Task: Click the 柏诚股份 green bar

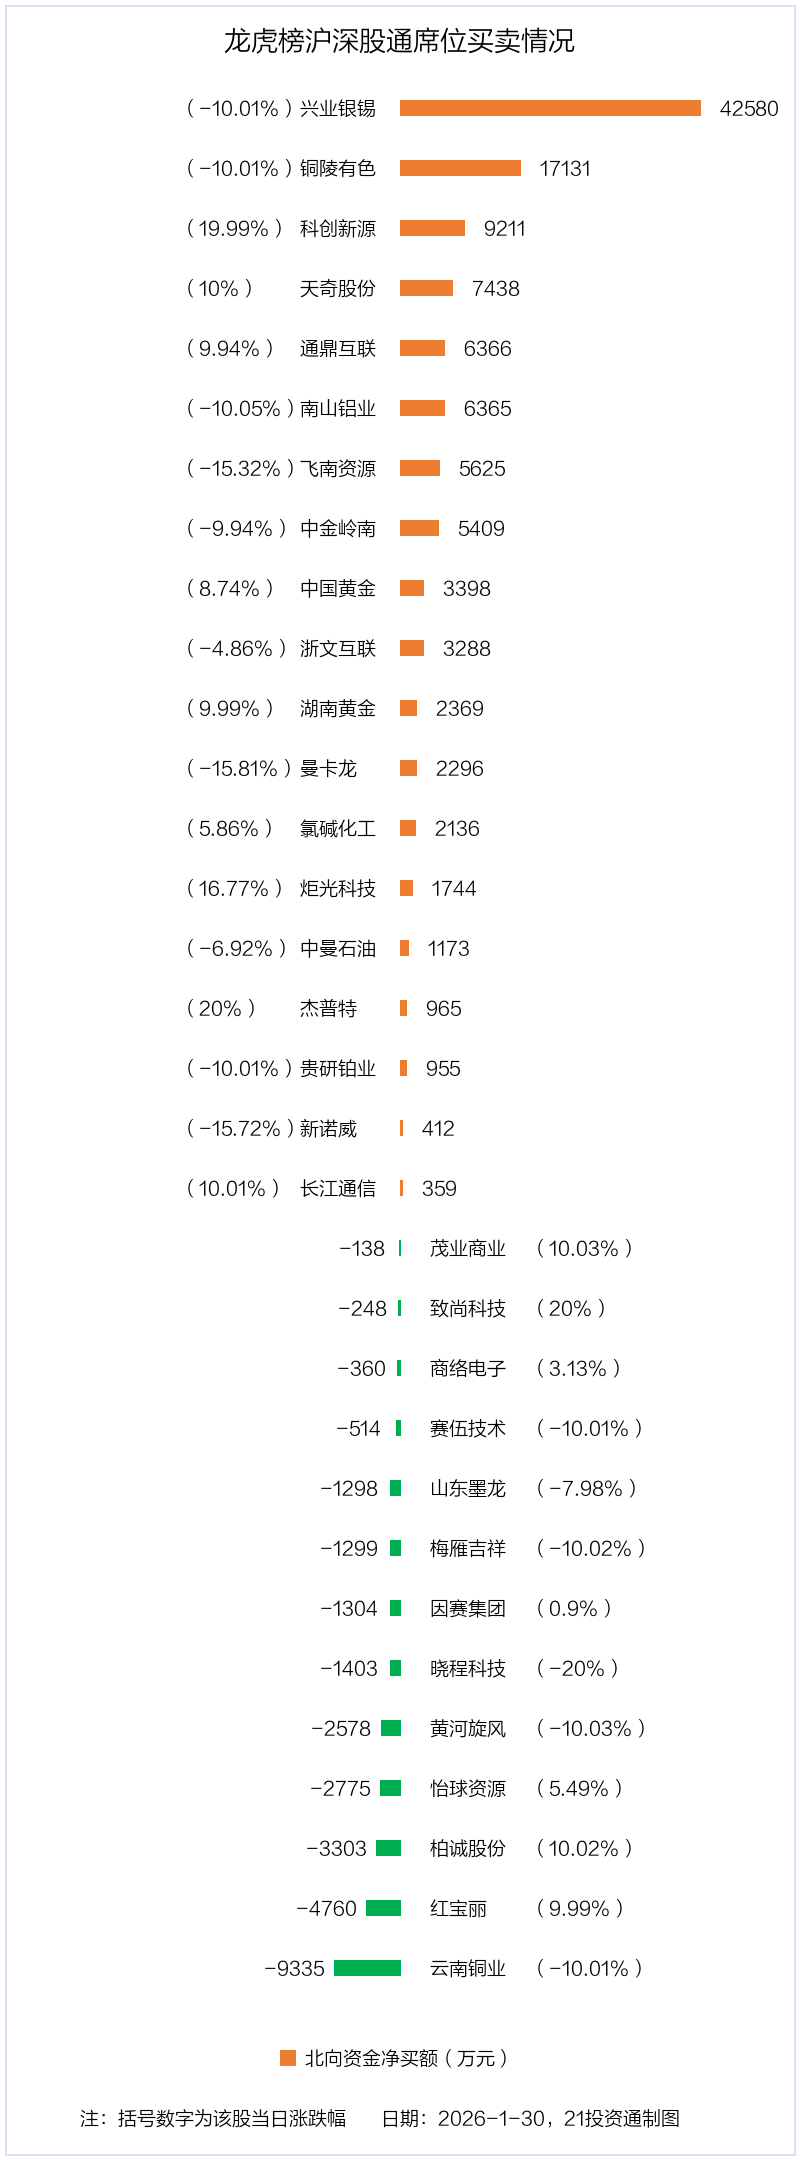Action: tap(388, 1848)
